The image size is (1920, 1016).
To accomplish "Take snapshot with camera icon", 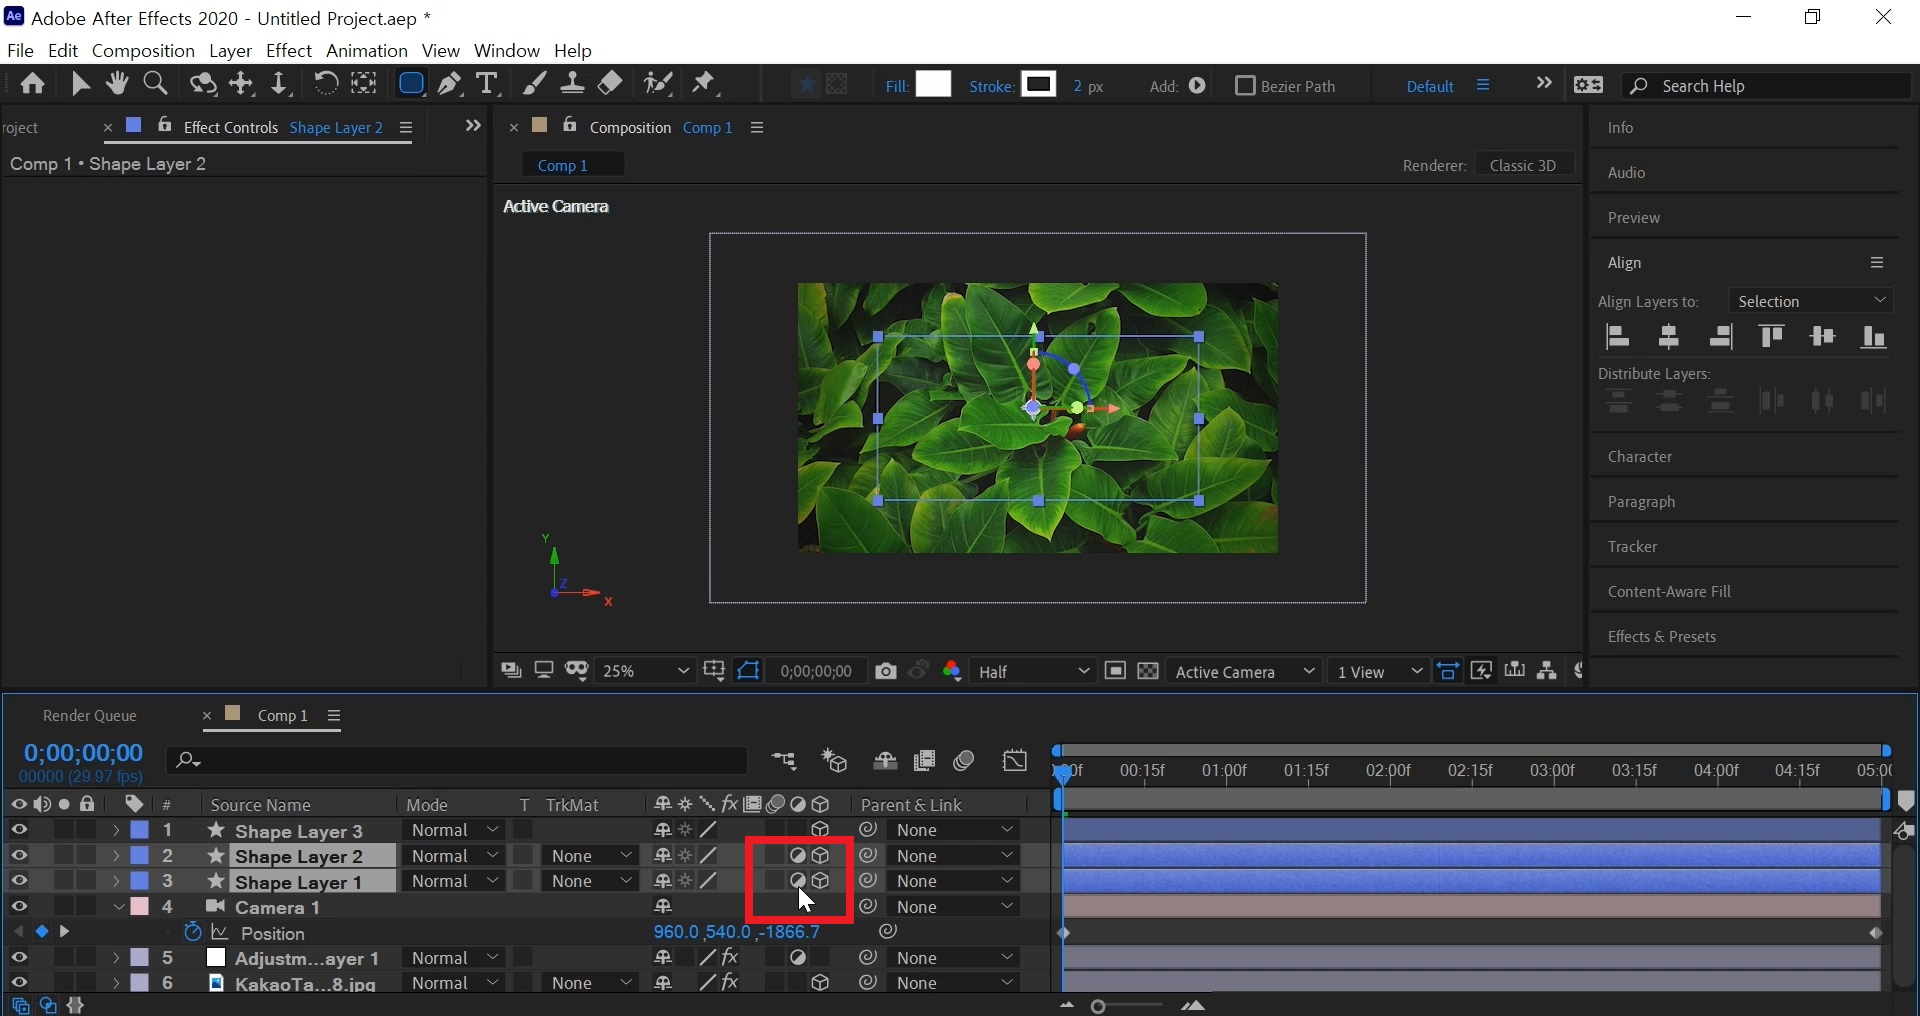I will [885, 671].
